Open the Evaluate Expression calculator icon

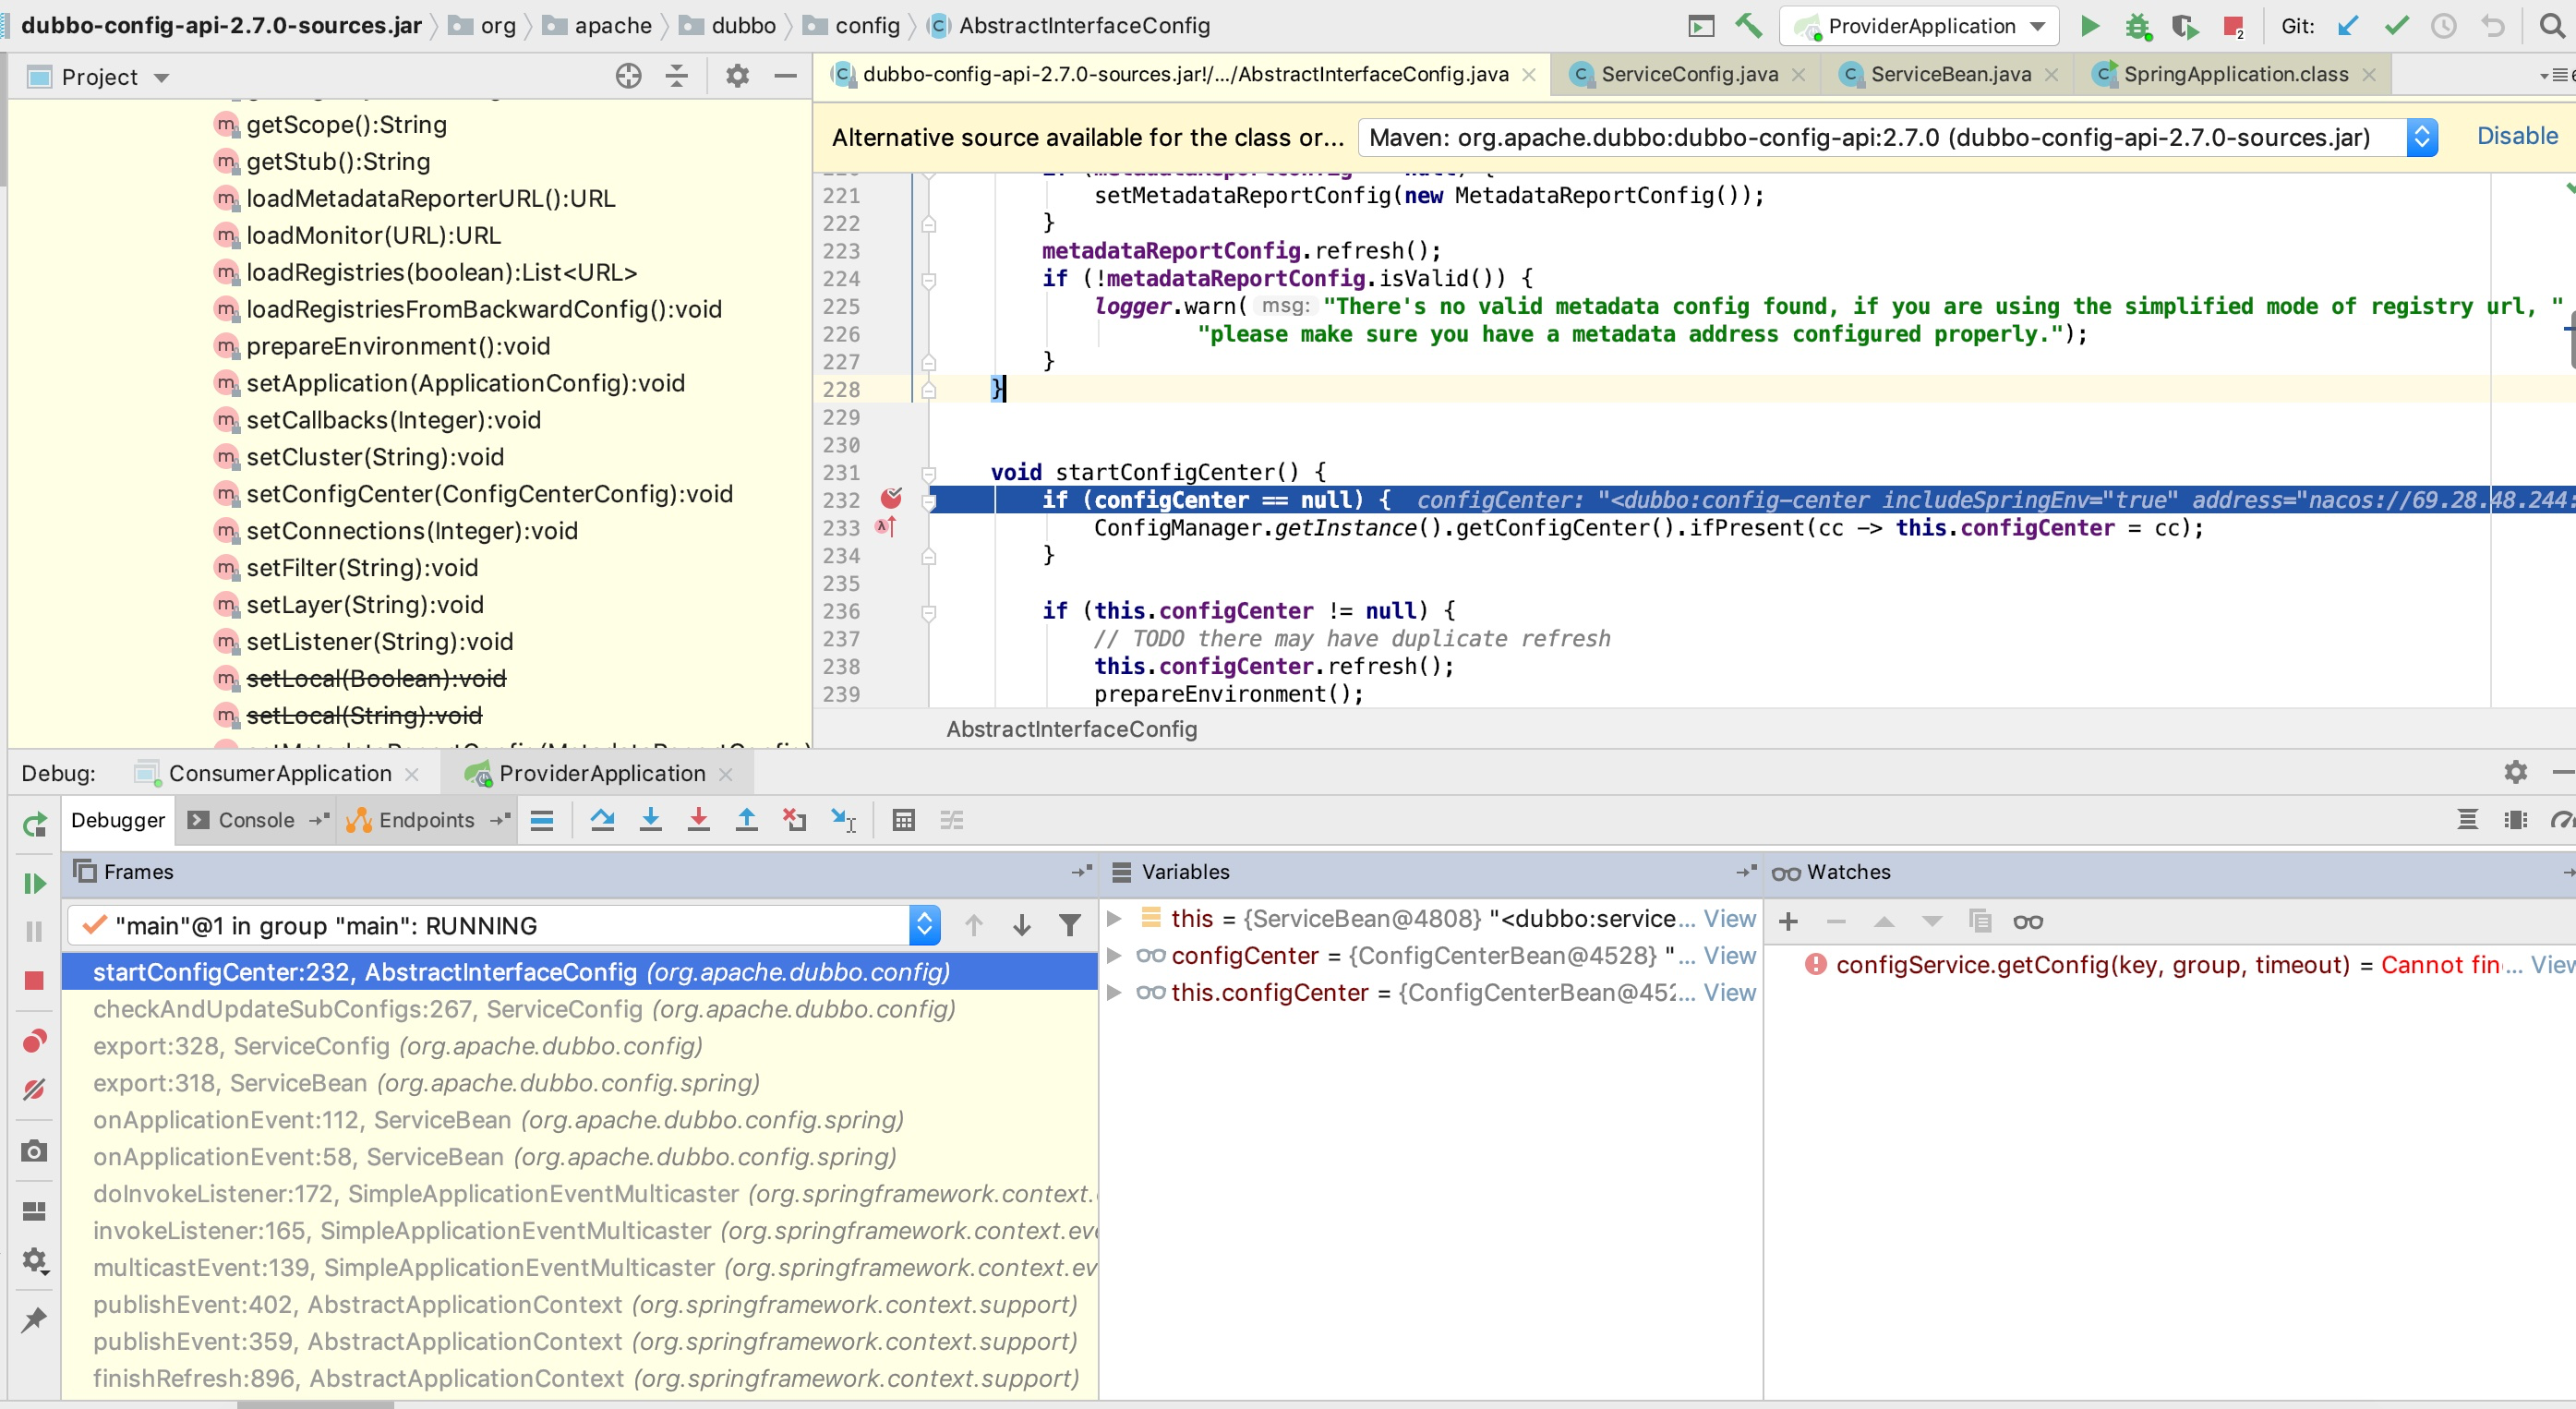click(x=903, y=820)
